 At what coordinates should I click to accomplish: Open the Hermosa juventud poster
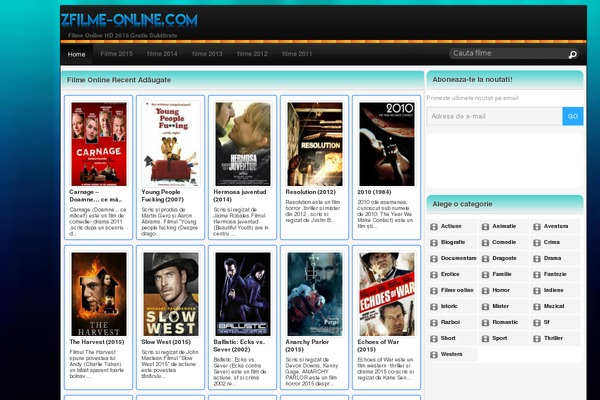coord(243,144)
